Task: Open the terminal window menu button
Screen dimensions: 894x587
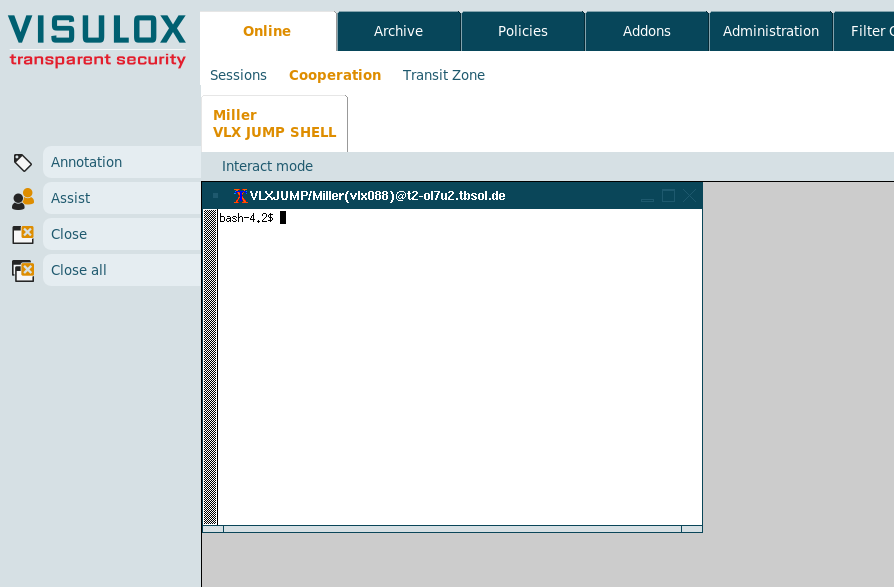Action: [215, 196]
